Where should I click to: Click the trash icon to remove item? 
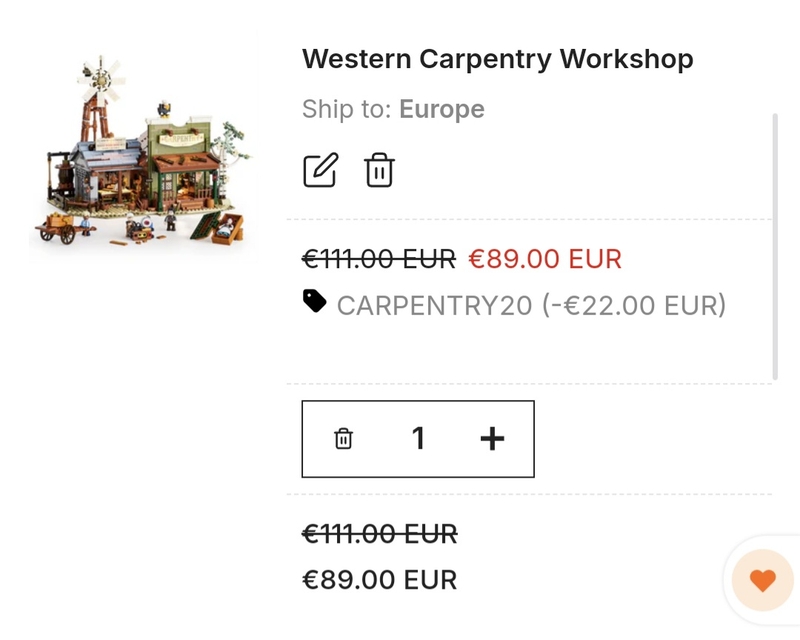point(378,169)
